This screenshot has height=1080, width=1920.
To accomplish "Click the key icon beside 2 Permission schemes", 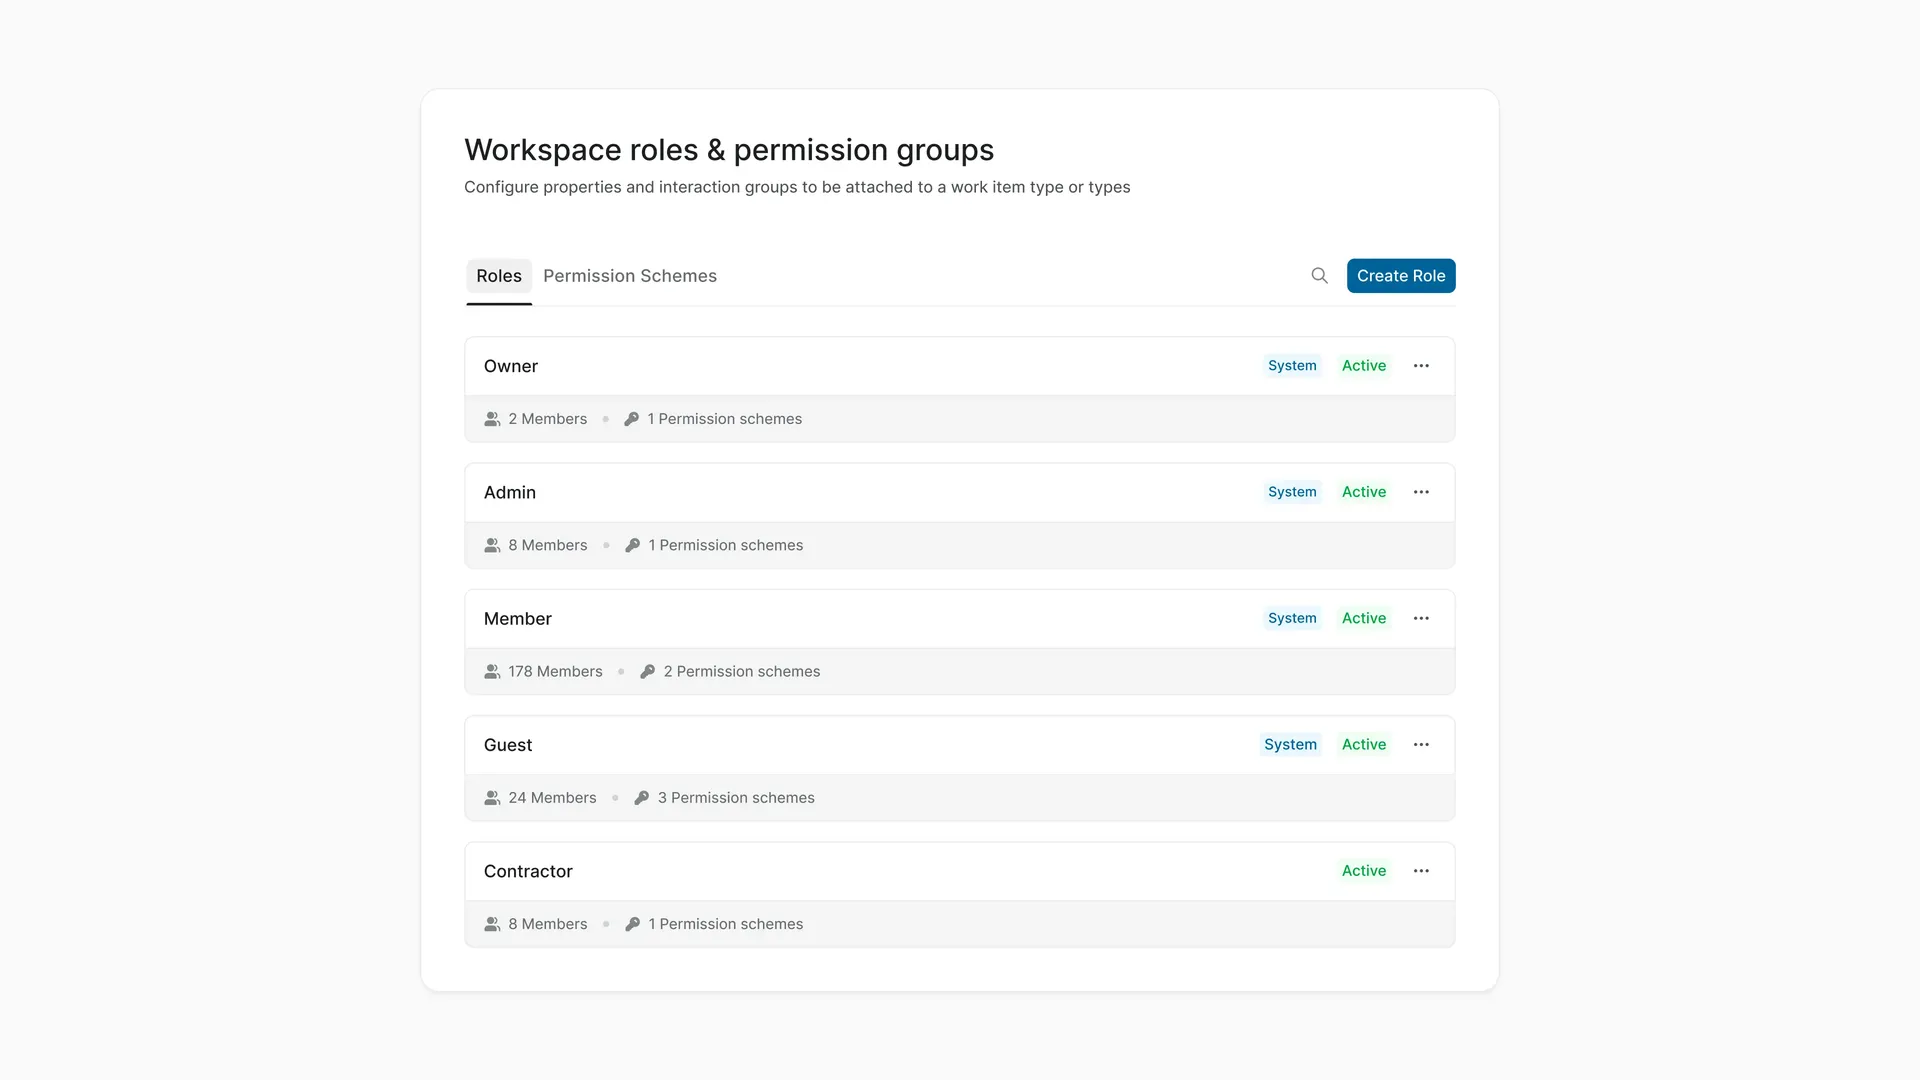I will pyautogui.click(x=647, y=672).
